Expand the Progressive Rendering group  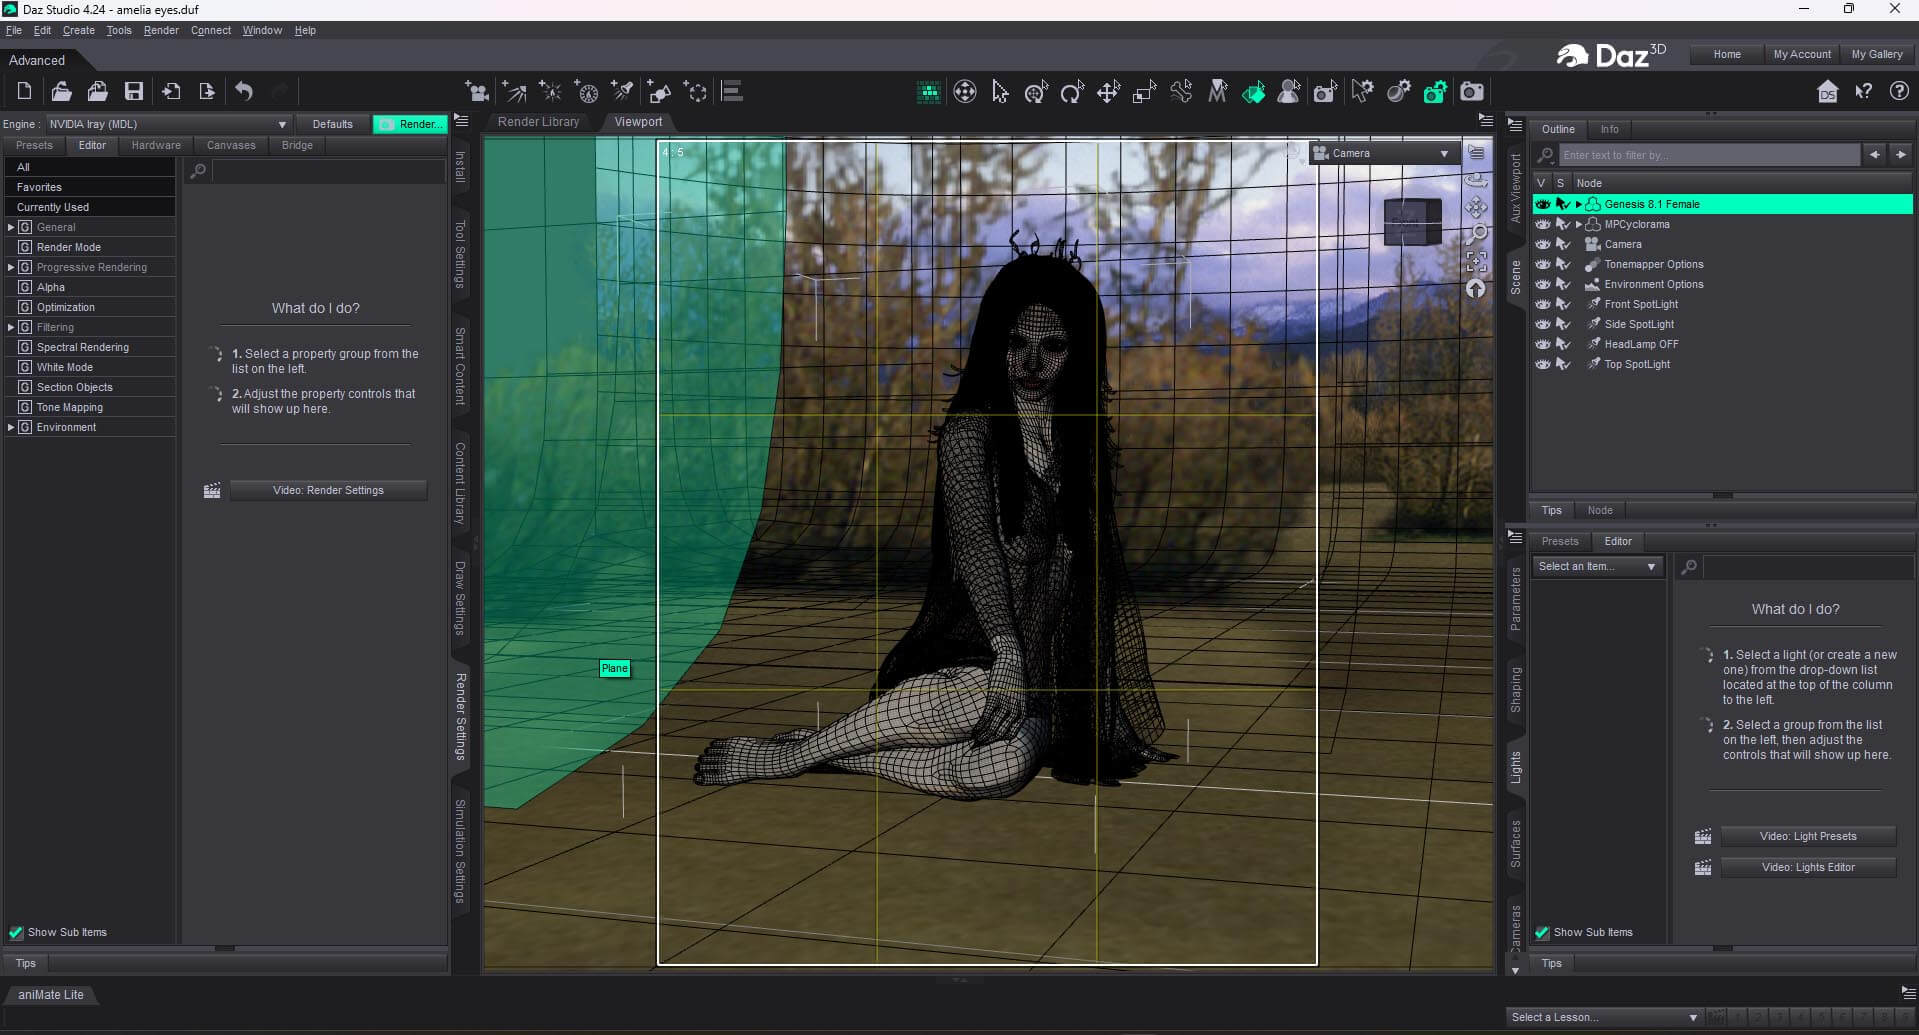(11, 267)
